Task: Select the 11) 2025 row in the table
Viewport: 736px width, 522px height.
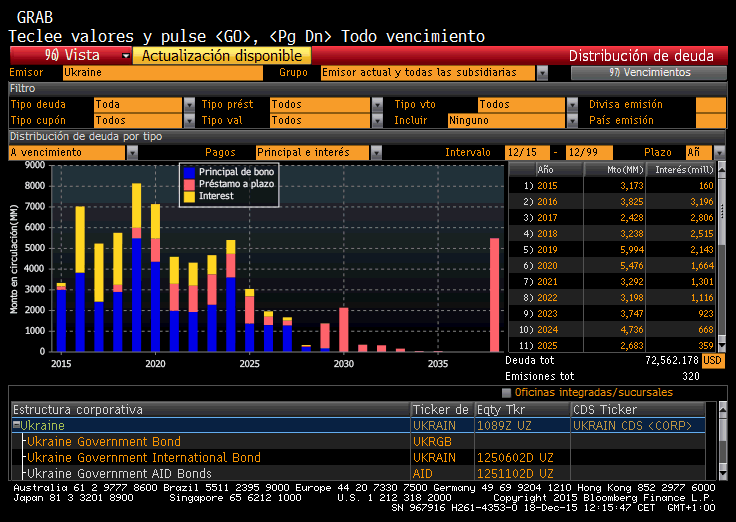Action: click(x=612, y=345)
